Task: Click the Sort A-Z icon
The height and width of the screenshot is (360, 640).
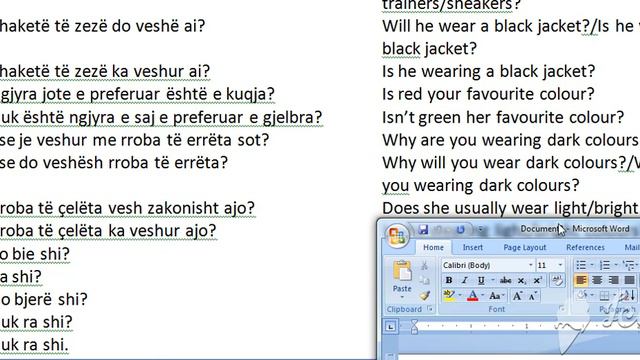Action: [x=628, y=296]
